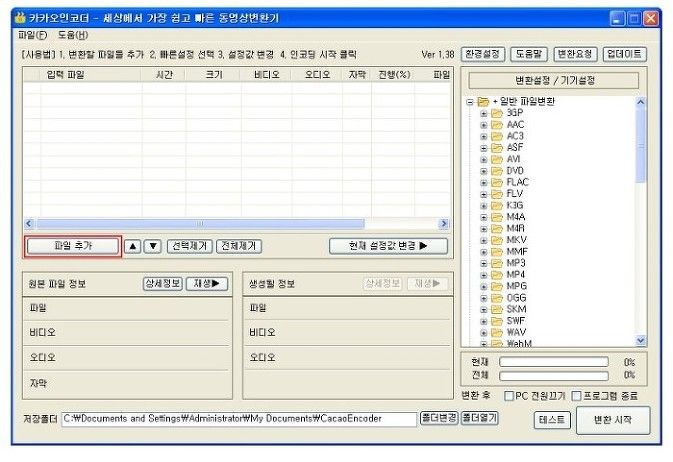Select the K3G folder icon
Viewport: 673px width, 462px height.
[497, 205]
